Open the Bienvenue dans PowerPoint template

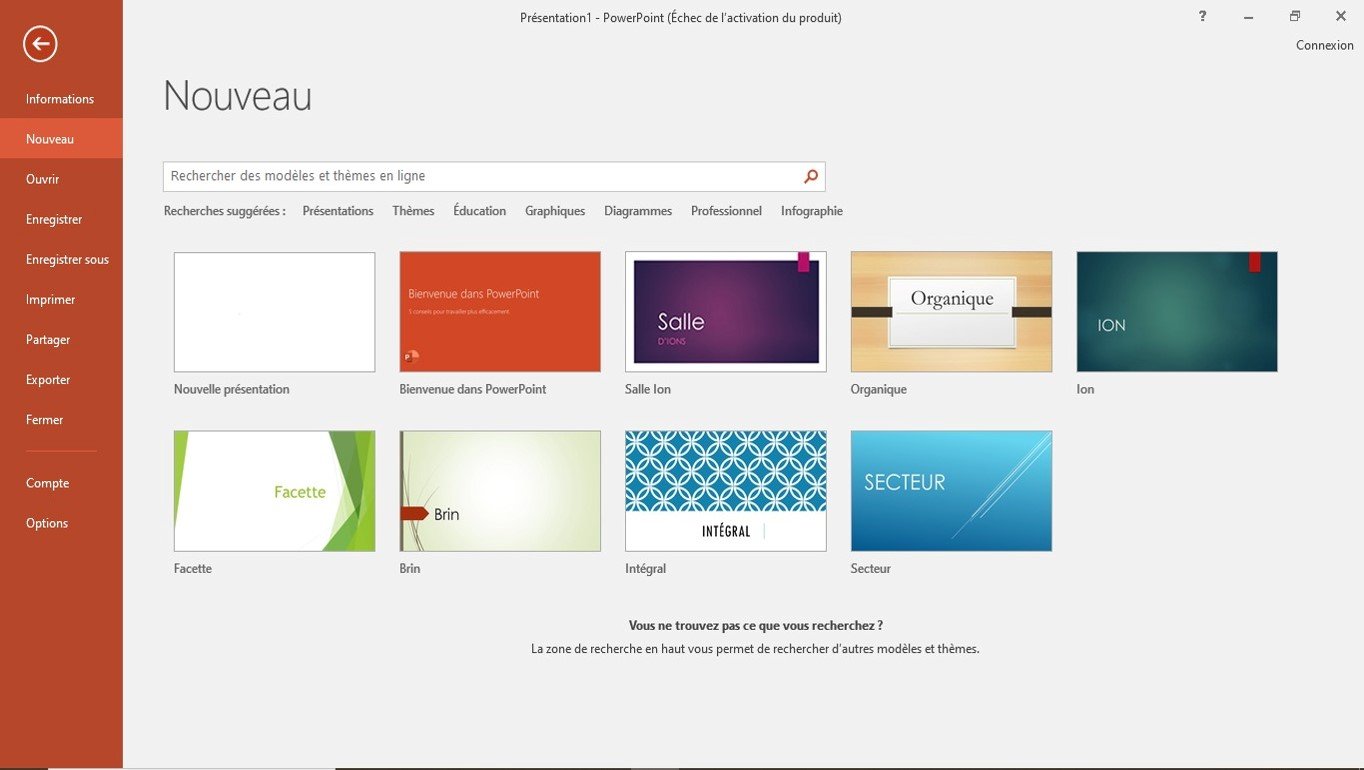[500, 312]
